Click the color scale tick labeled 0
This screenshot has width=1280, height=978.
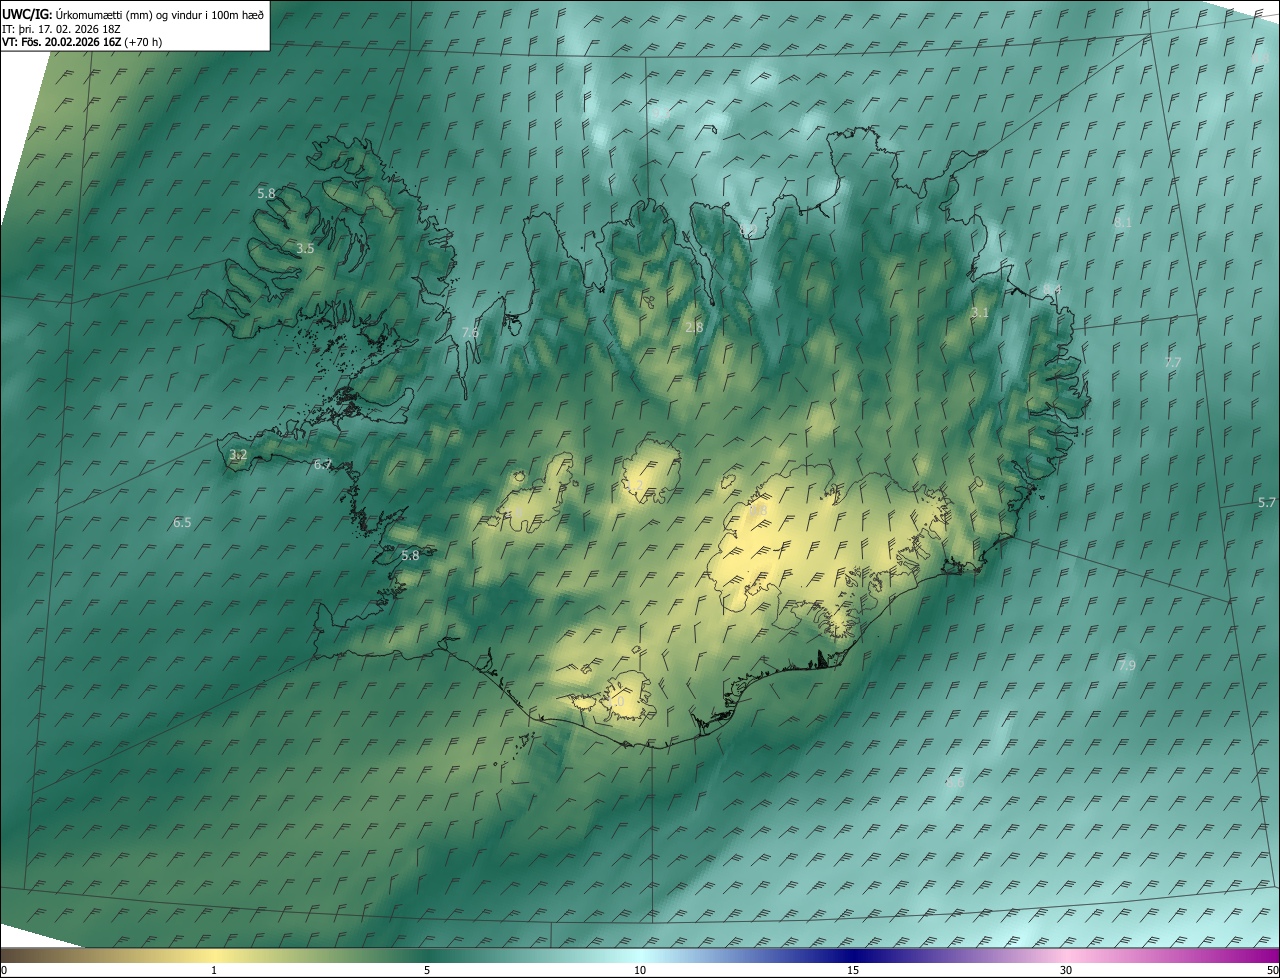(3, 970)
